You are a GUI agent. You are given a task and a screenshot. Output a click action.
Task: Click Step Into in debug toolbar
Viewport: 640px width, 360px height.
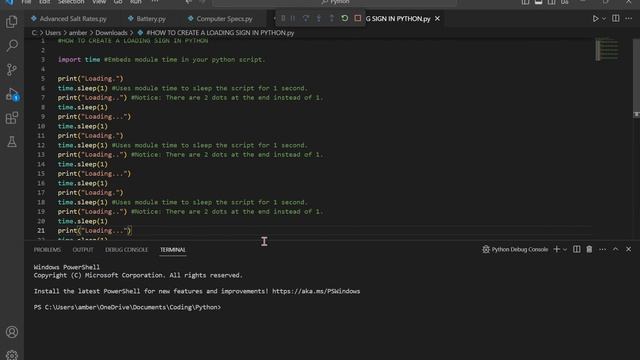coord(319,18)
